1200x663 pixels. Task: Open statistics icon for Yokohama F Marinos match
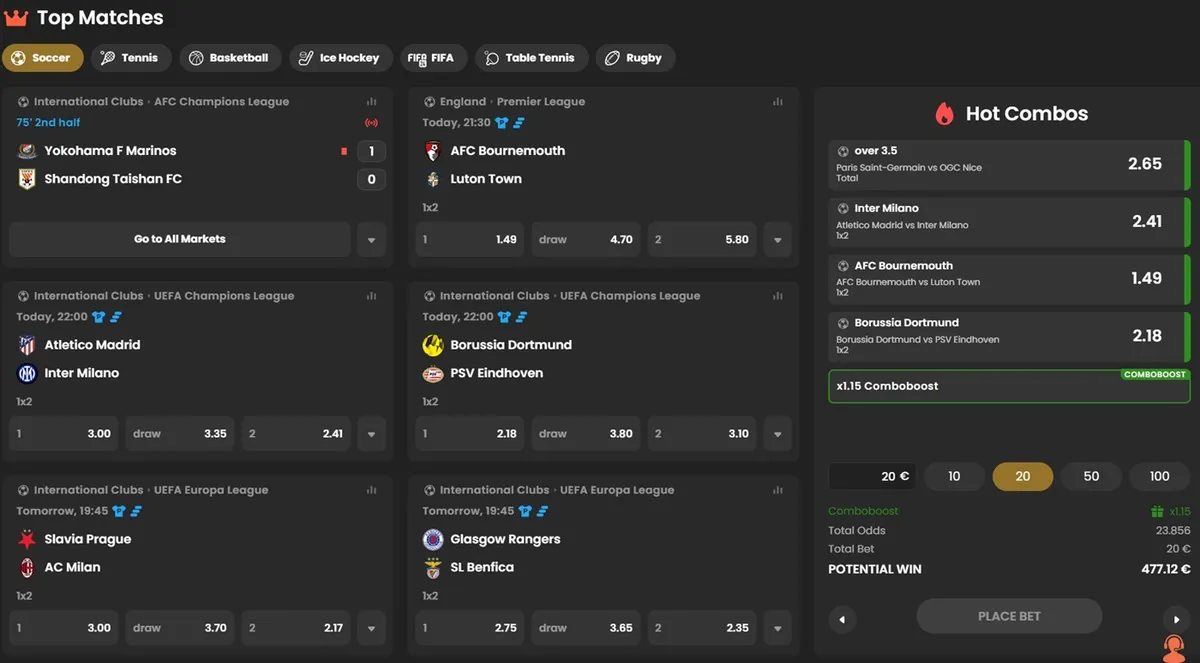coord(372,102)
